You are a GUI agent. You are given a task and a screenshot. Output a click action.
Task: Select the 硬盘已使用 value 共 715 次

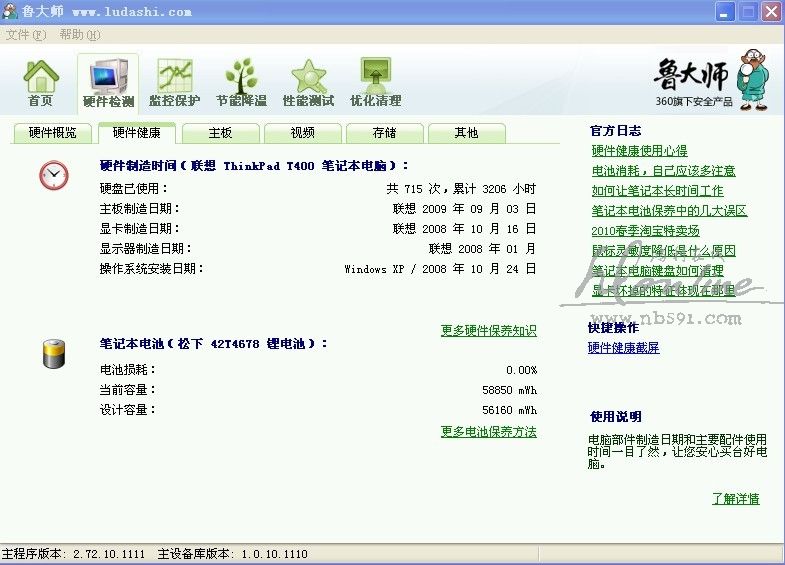coord(461,189)
